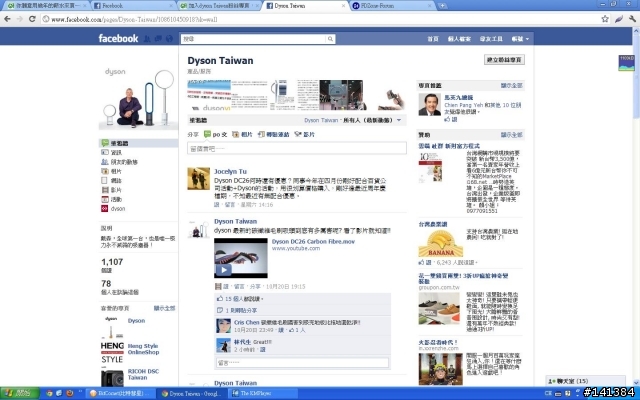Click the status update text box
The width and height of the screenshot is (640, 400).
pos(297,148)
